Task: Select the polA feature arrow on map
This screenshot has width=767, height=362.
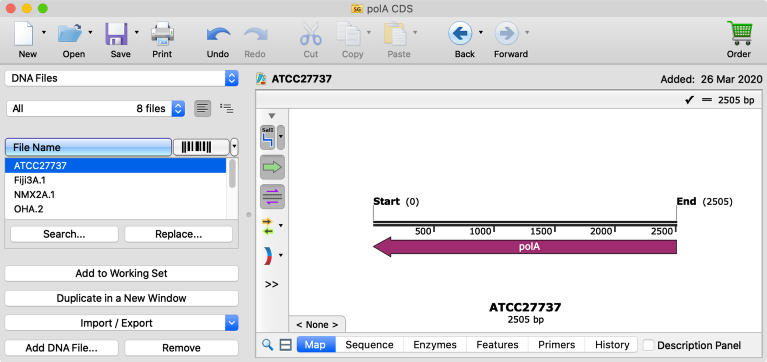Action: 525,247
